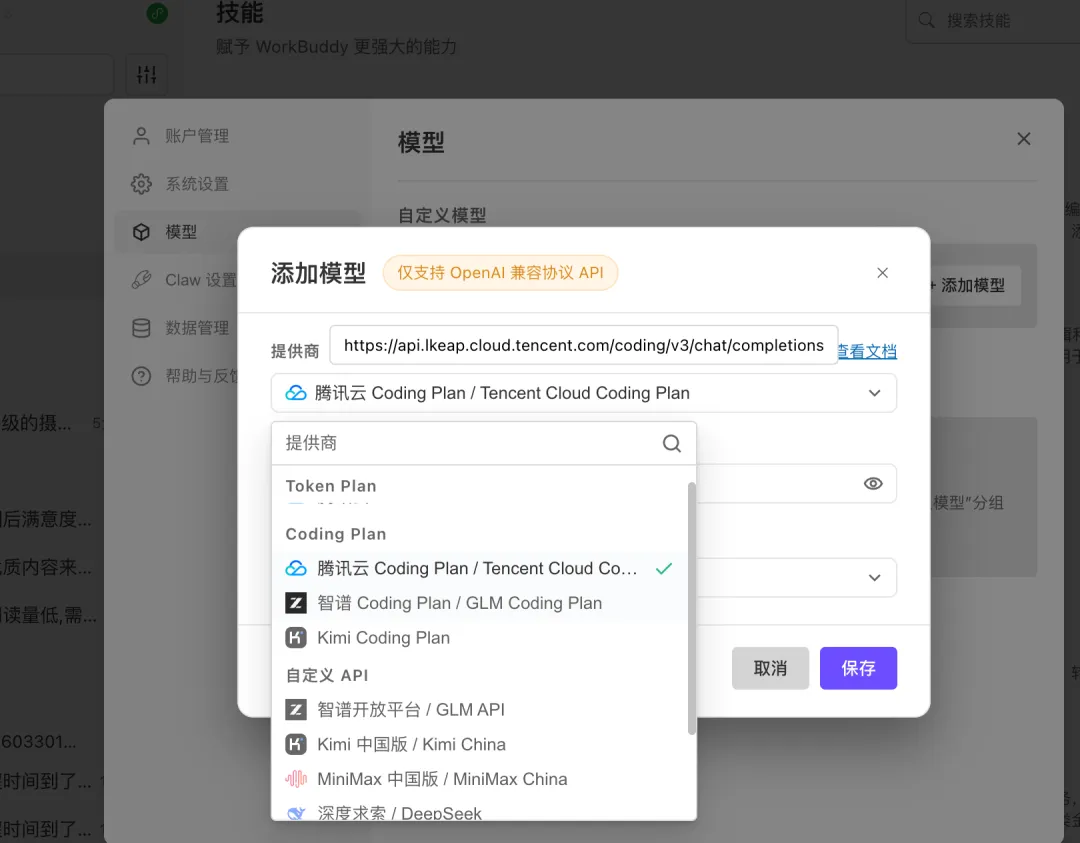Click the 保存 button
Viewport: 1080px width, 843px height.
click(x=858, y=668)
